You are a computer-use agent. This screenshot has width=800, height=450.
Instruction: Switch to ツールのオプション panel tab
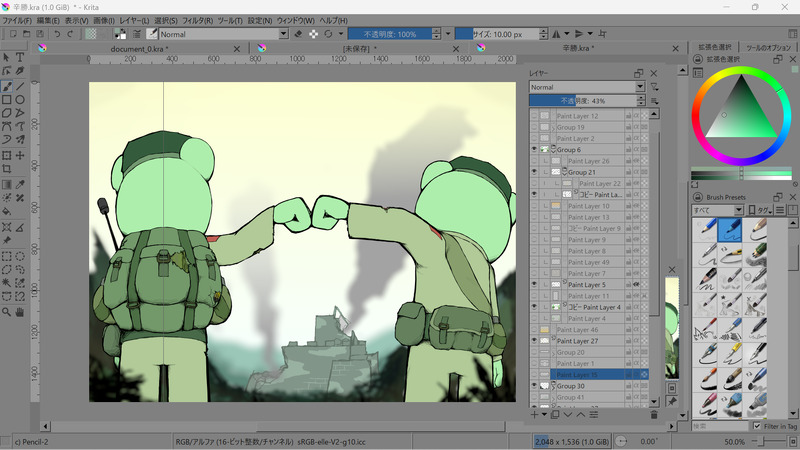click(768, 48)
